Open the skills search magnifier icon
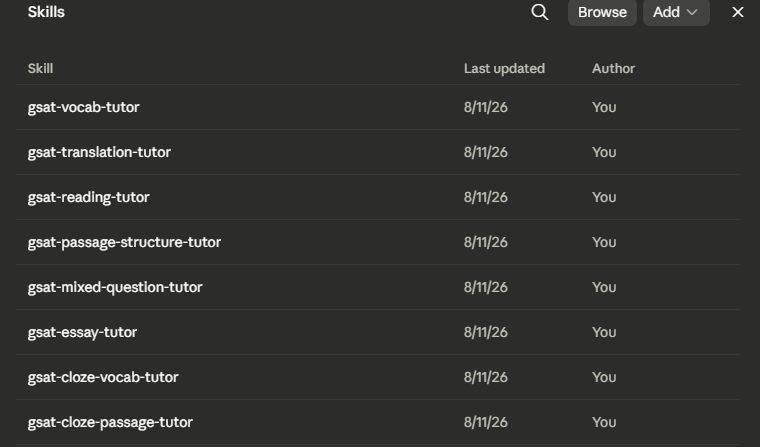 pyautogui.click(x=539, y=12)
